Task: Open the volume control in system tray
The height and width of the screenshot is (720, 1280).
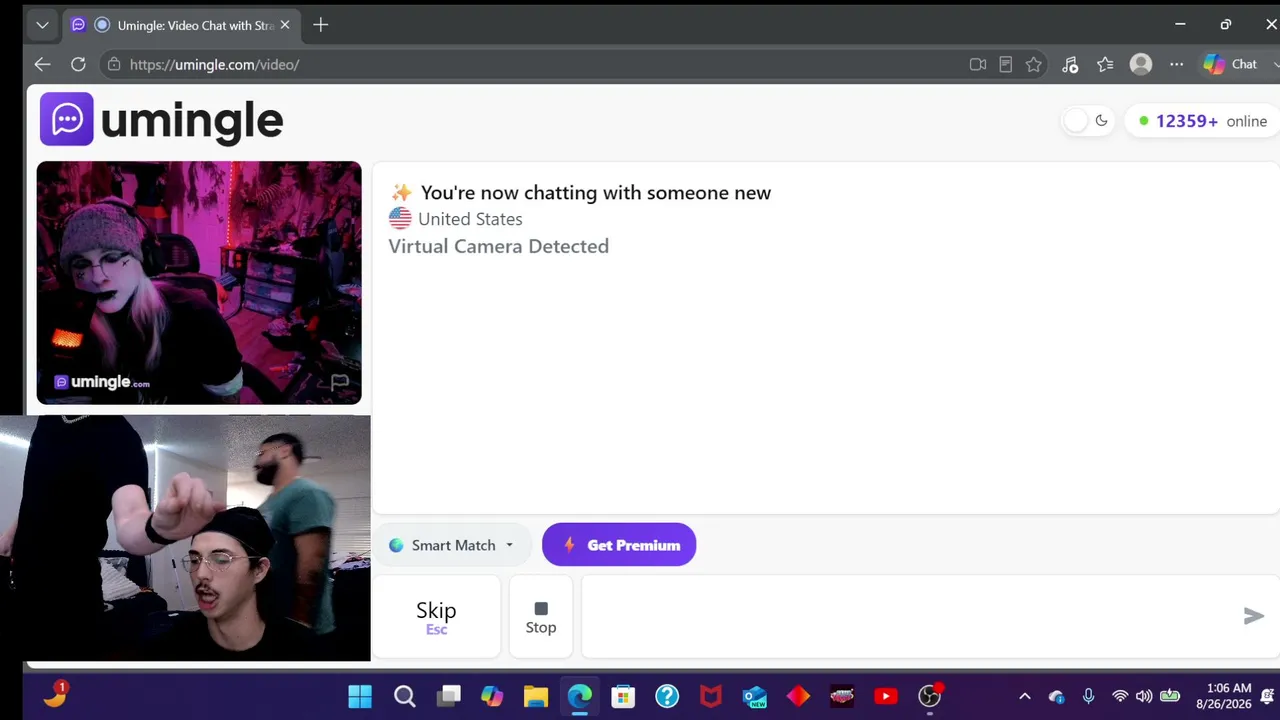Action: coord(1144,696)
